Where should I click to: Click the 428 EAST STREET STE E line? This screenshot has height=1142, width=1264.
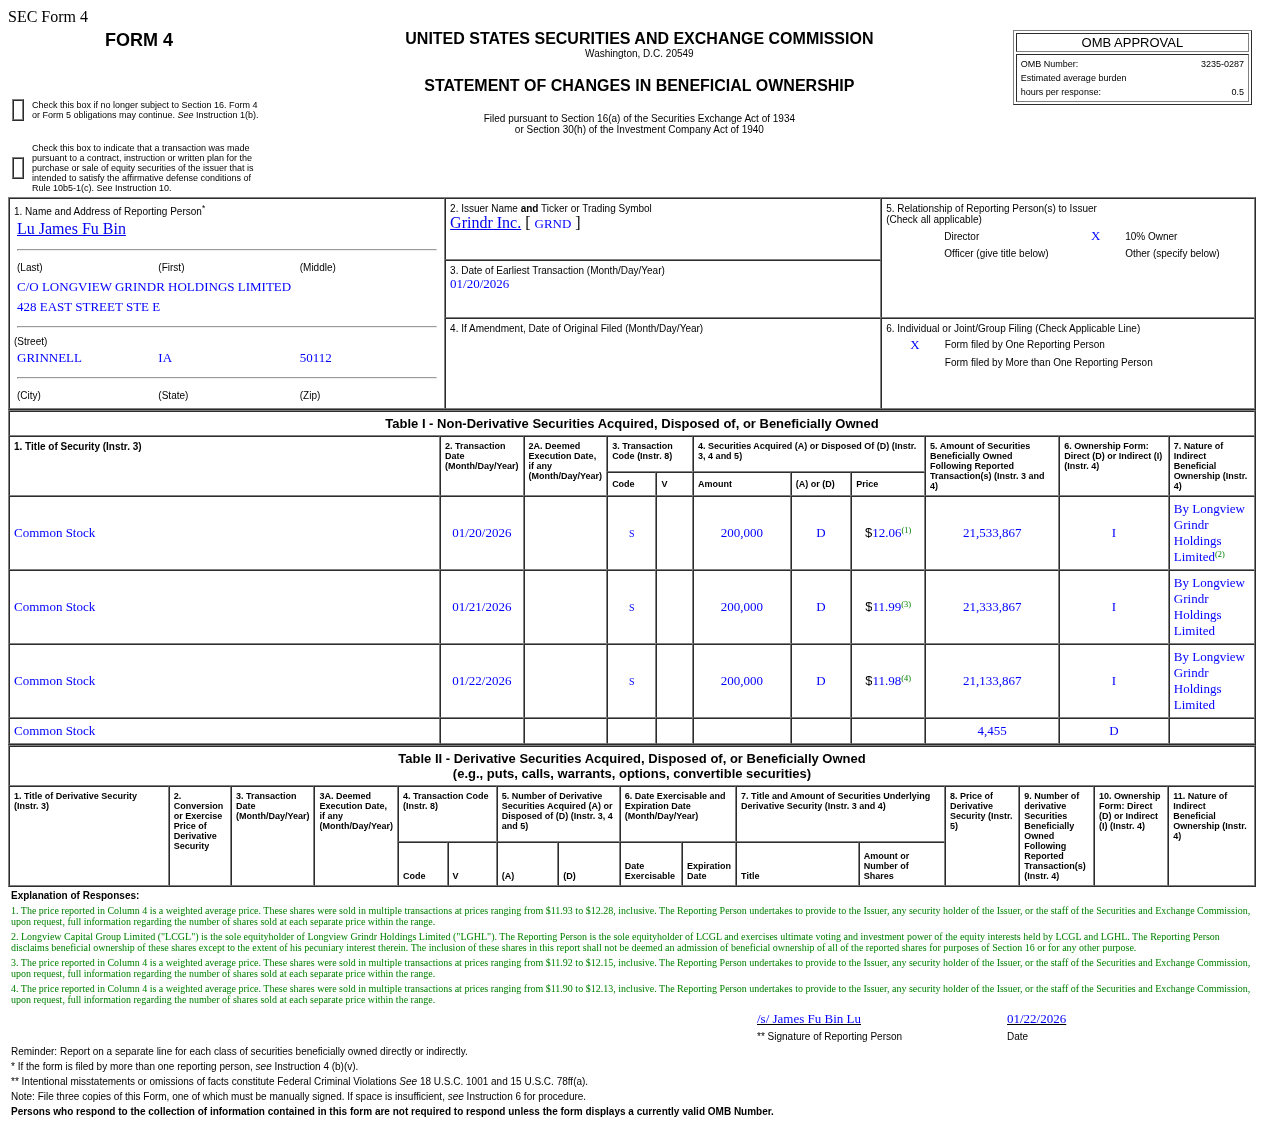point(88,307)
